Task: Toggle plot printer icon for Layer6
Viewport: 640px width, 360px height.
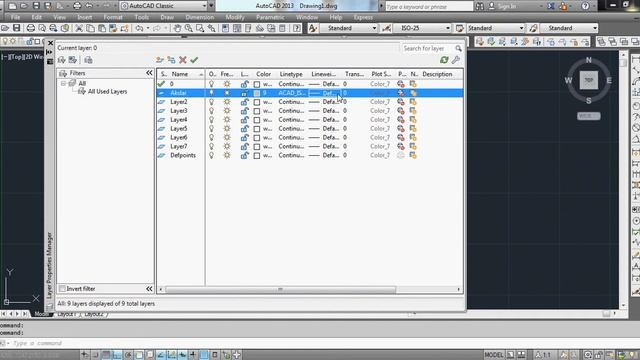Action: click(x=401, y=138)
